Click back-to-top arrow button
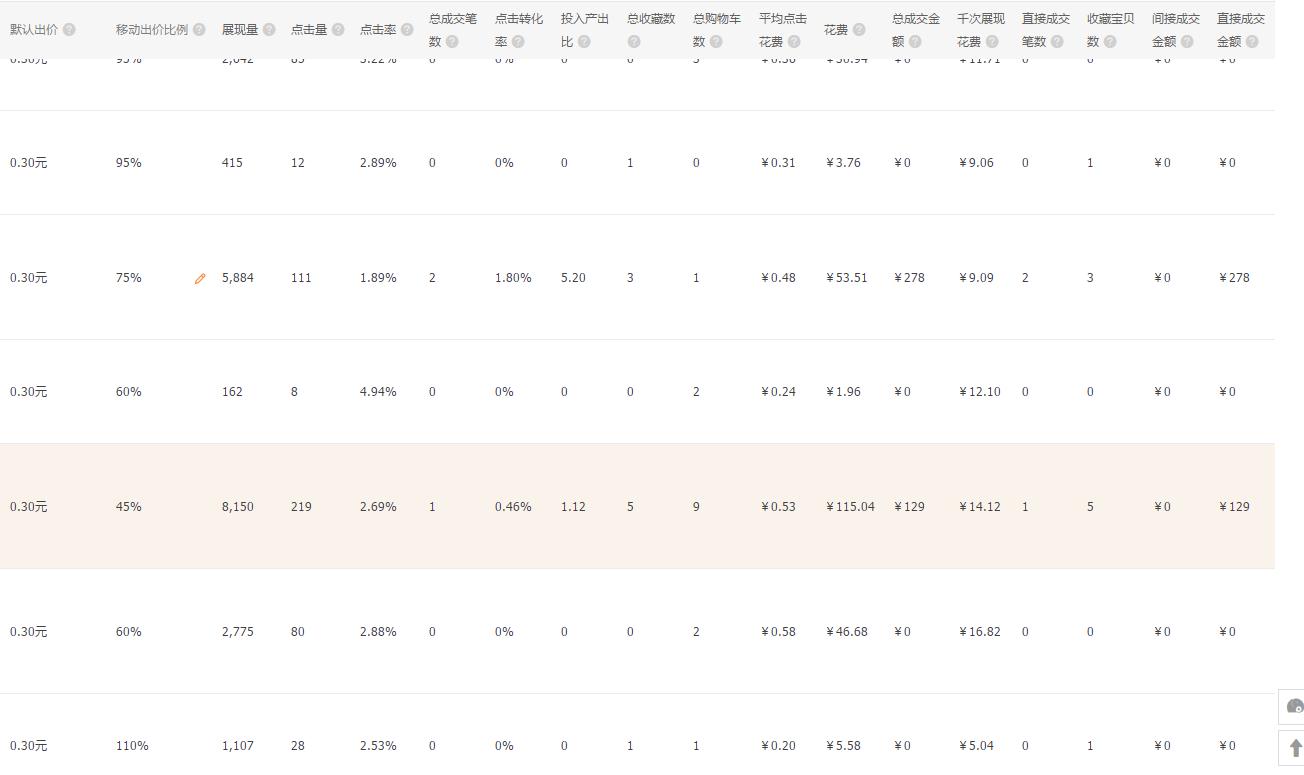Viewport: 1304px width, 775px height. tap(1295, 748)
